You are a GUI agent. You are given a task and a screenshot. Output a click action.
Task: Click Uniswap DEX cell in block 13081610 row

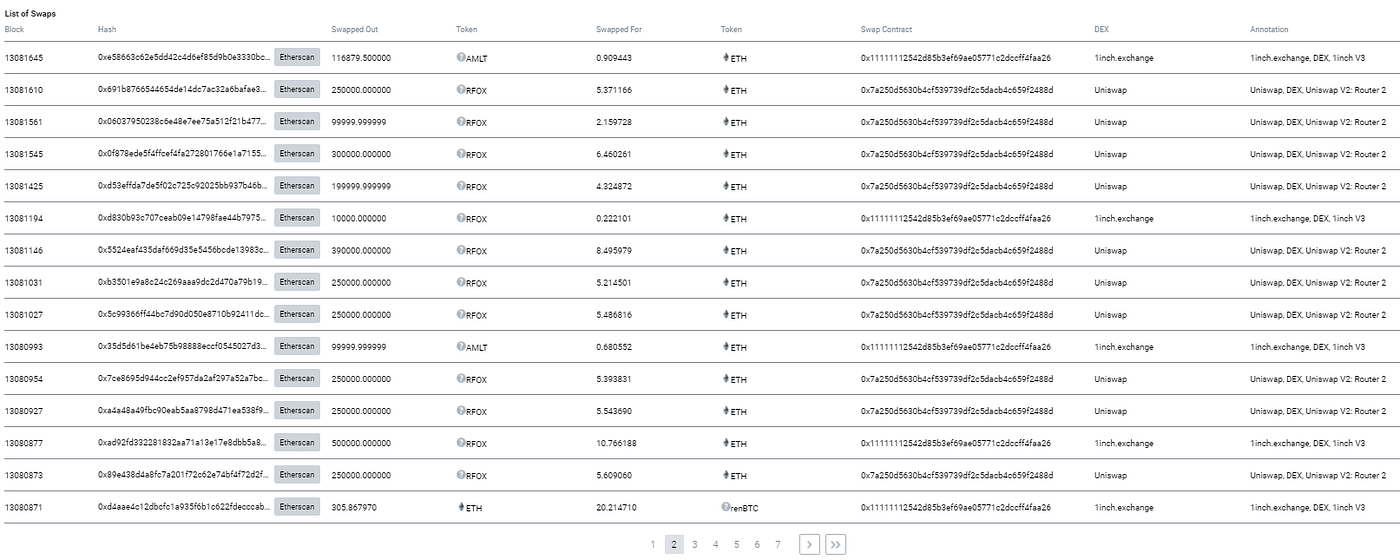(x=1112, y=90)
